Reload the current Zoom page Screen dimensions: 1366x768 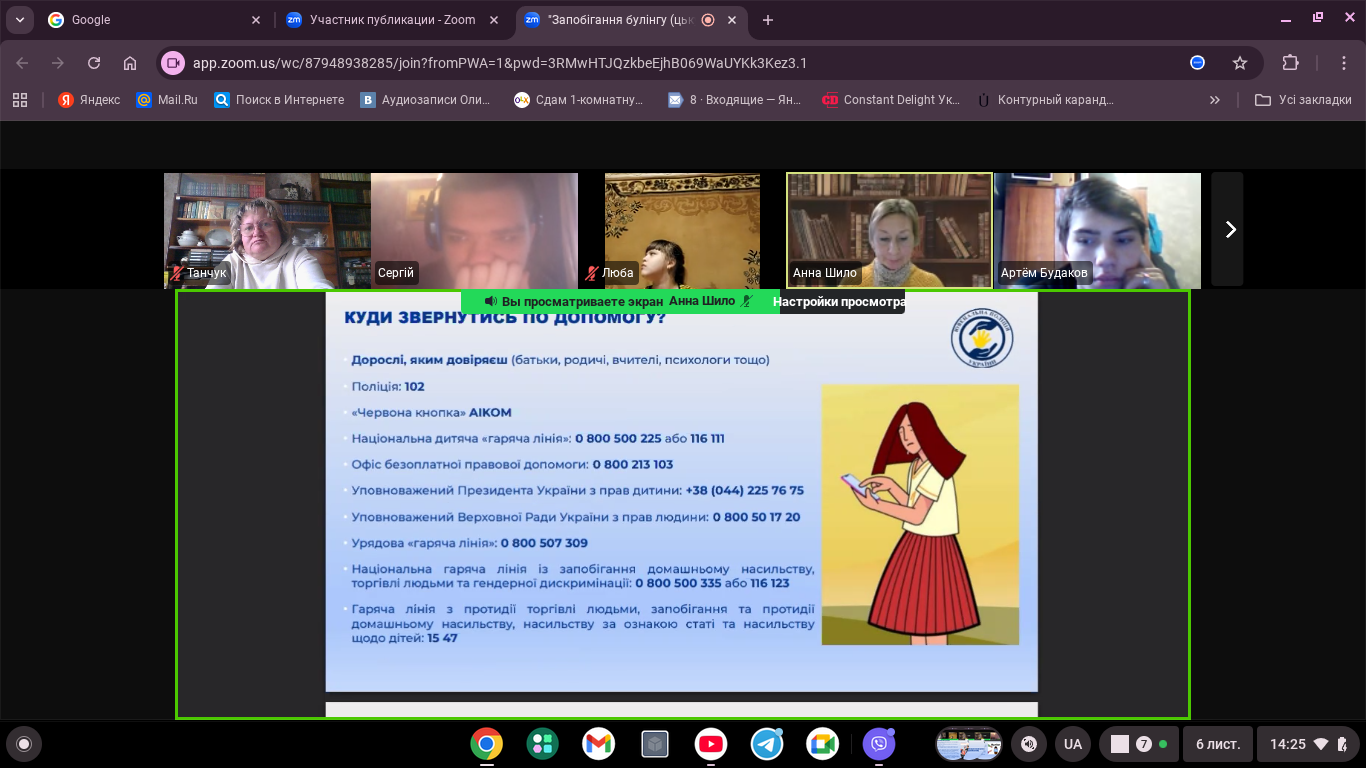[x=94, y=63]
